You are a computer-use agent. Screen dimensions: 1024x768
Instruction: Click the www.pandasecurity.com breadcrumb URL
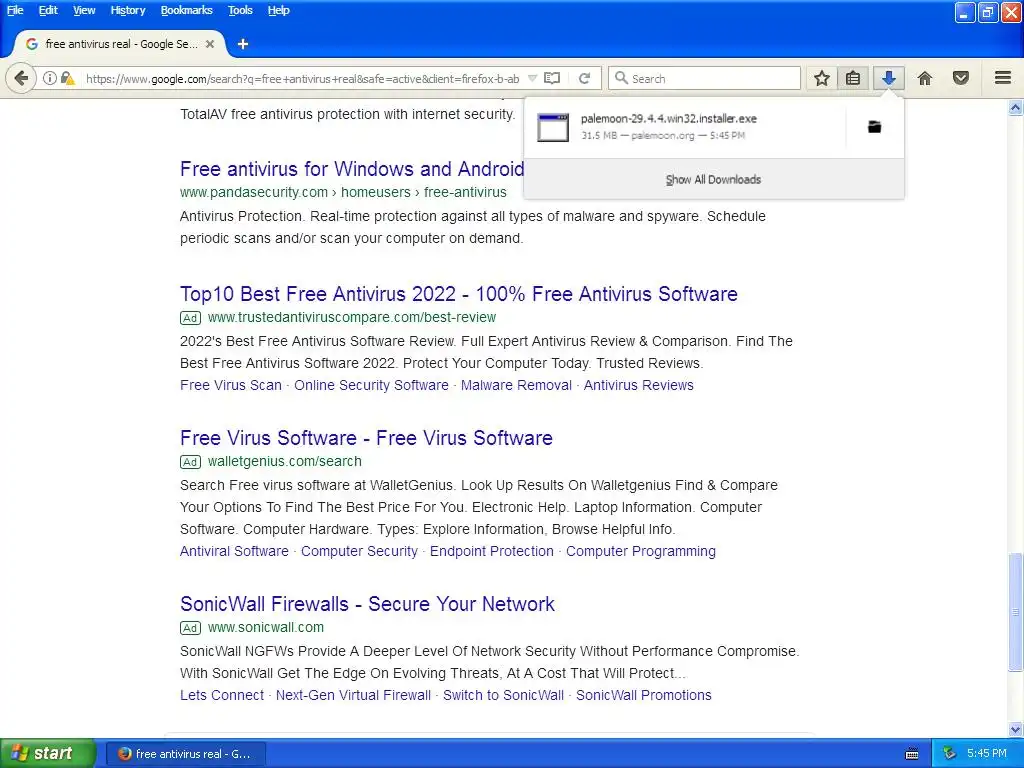point(343,192)
